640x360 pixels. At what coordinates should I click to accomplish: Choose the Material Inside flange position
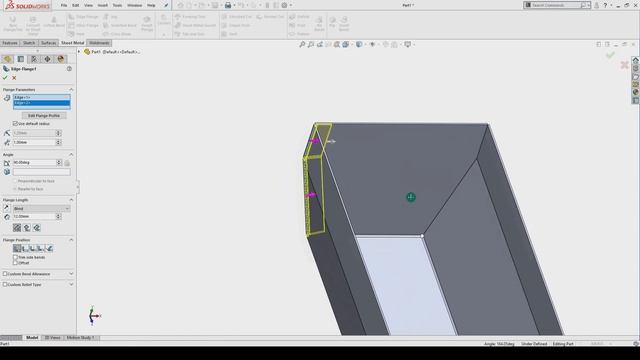(x=17, y=248)
